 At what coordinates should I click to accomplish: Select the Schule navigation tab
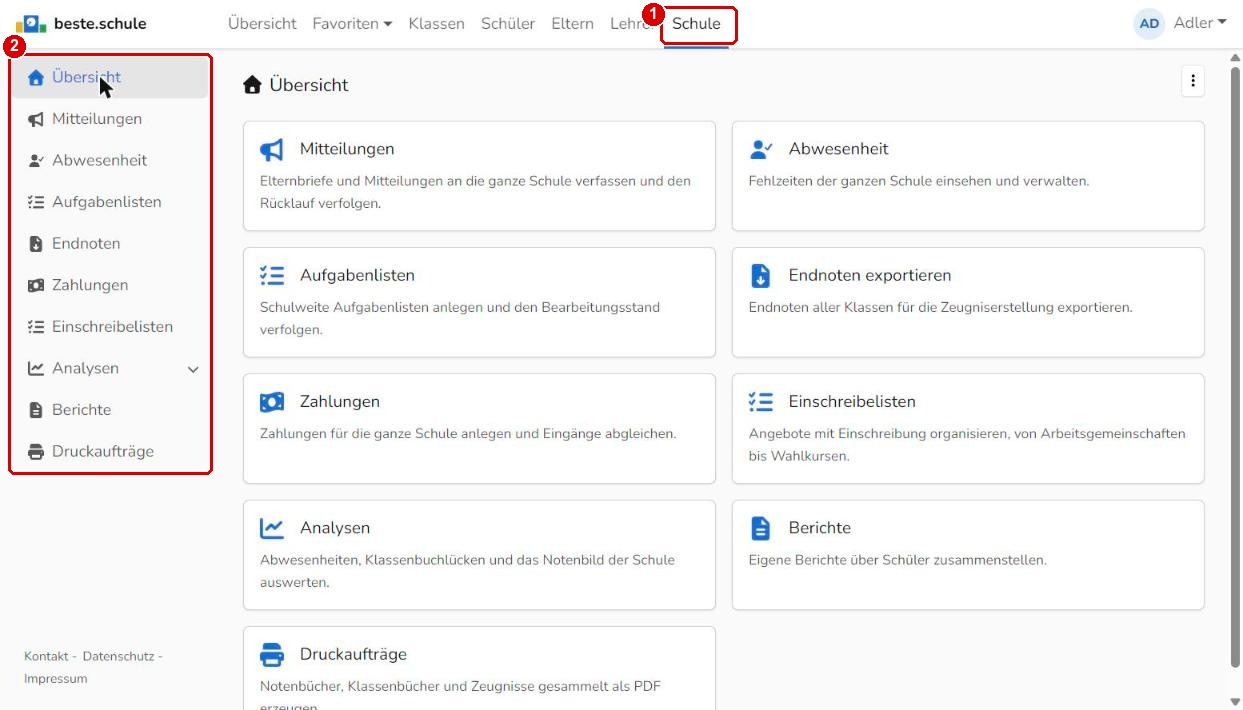[x=696, y=24]
